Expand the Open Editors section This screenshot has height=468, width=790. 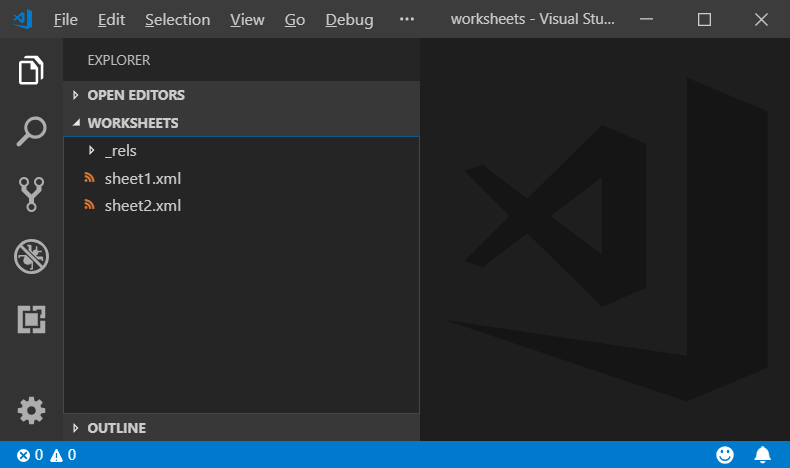pyautogui.click(x=135, y=95)
